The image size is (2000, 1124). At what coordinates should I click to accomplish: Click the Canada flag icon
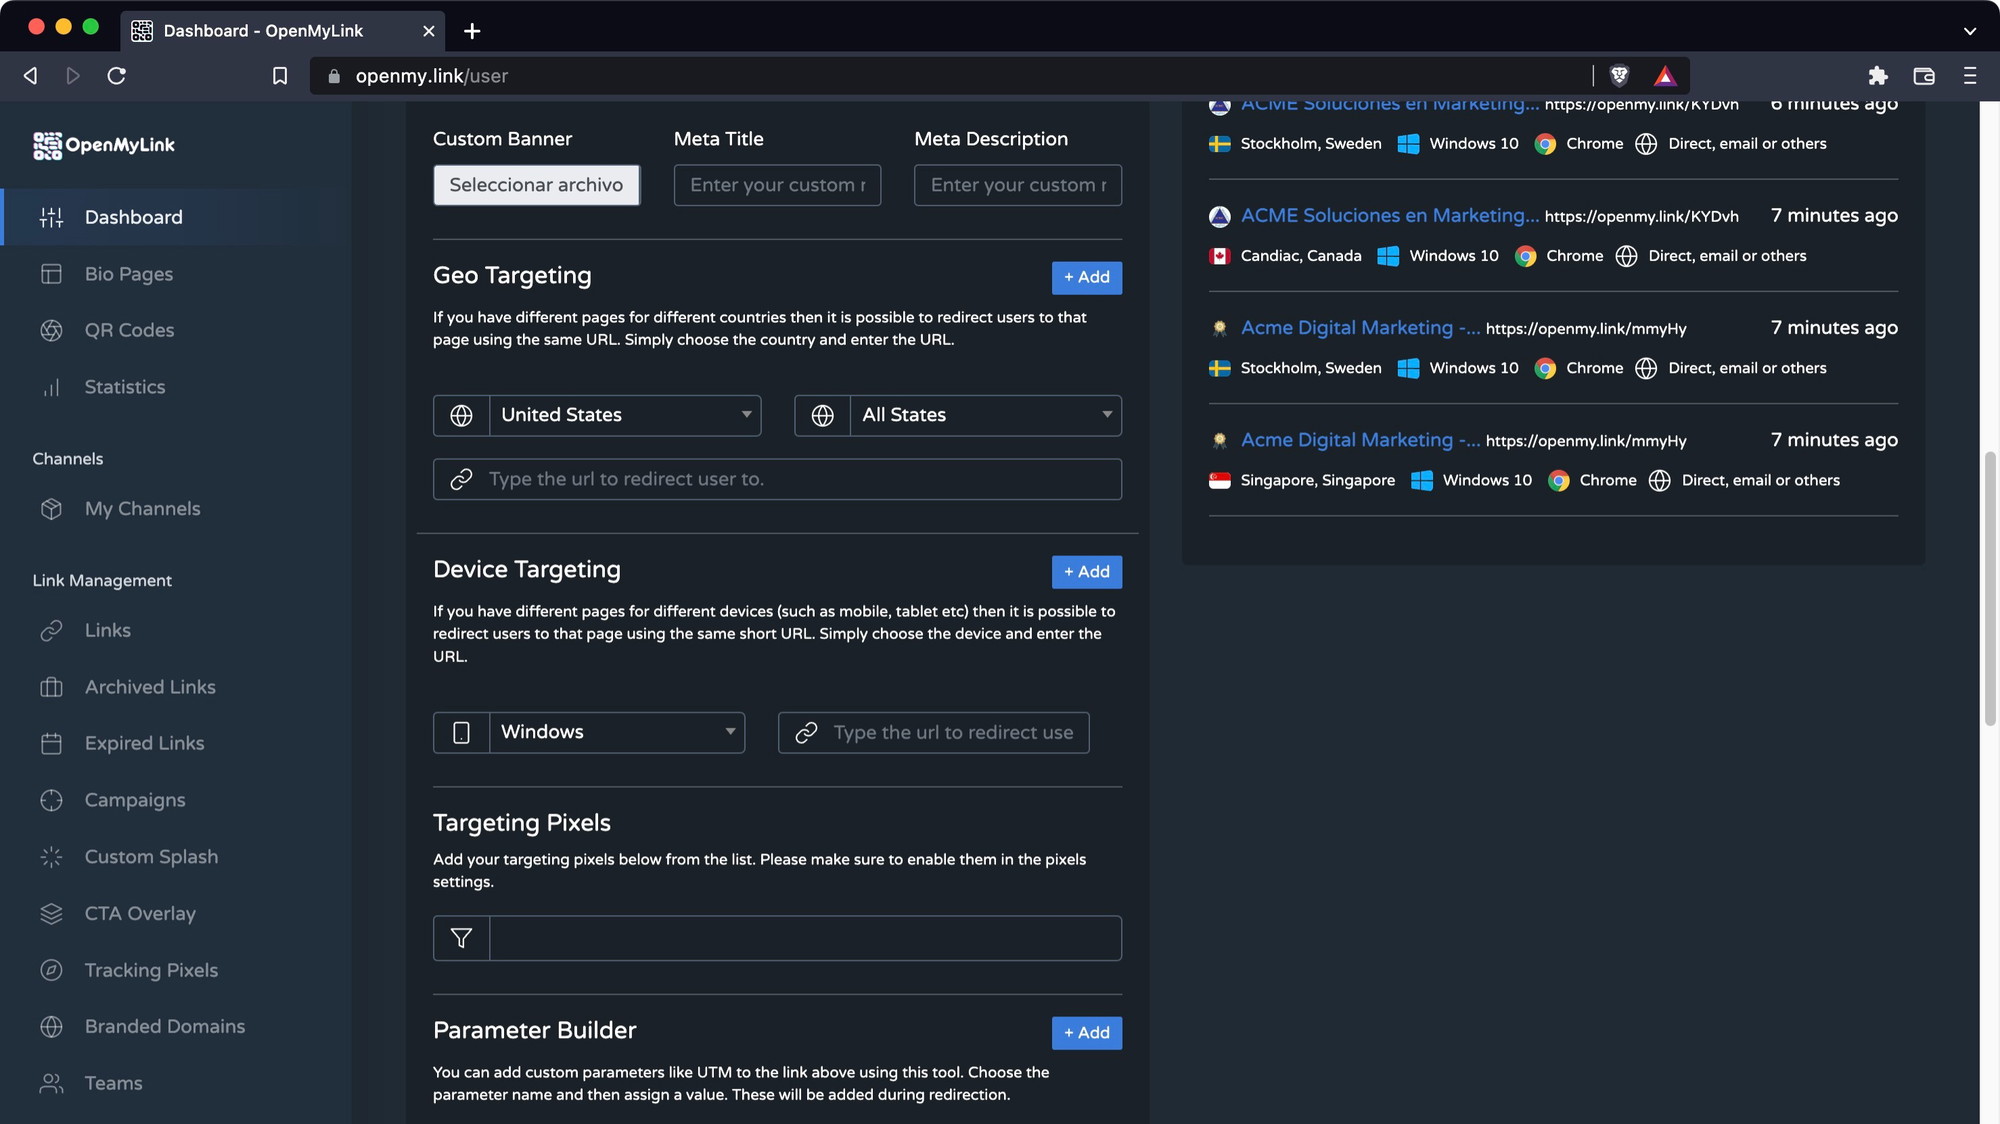click(1219, 256)
